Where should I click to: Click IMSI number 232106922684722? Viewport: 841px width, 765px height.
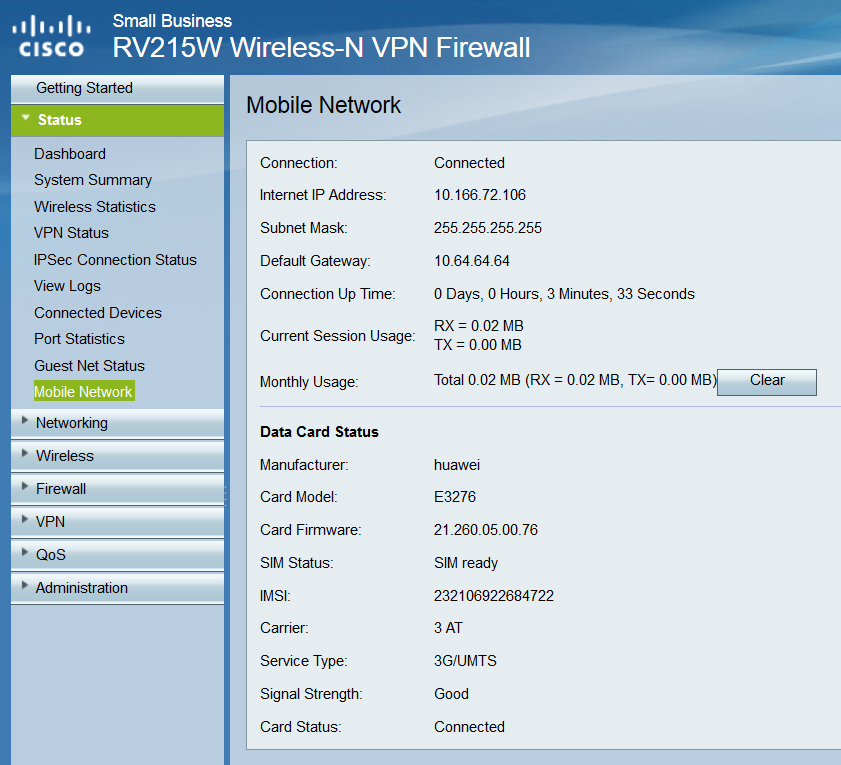494,596
